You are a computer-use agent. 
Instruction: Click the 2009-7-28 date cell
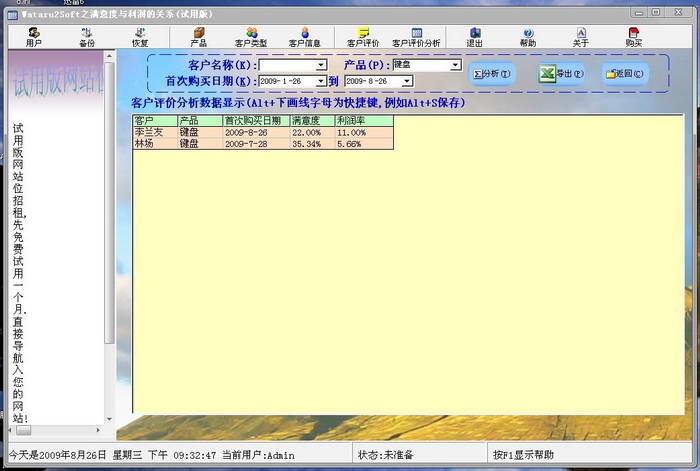point(256,143)
